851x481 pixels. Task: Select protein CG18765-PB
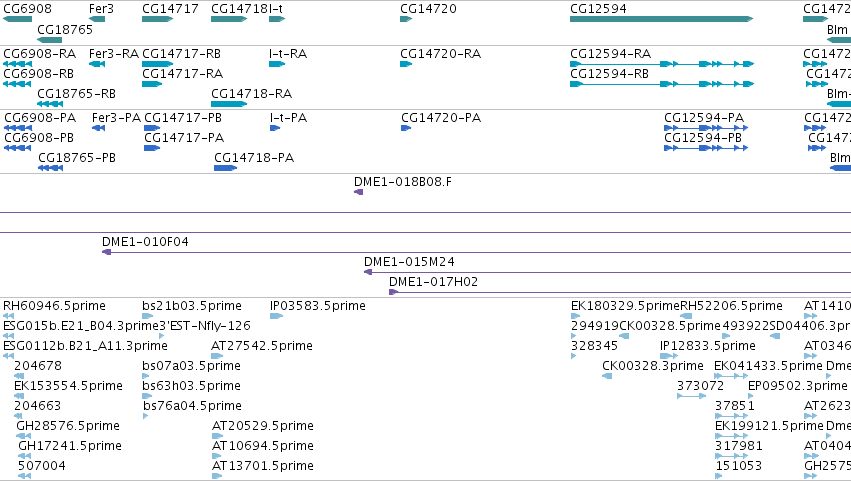coord(77,158)
